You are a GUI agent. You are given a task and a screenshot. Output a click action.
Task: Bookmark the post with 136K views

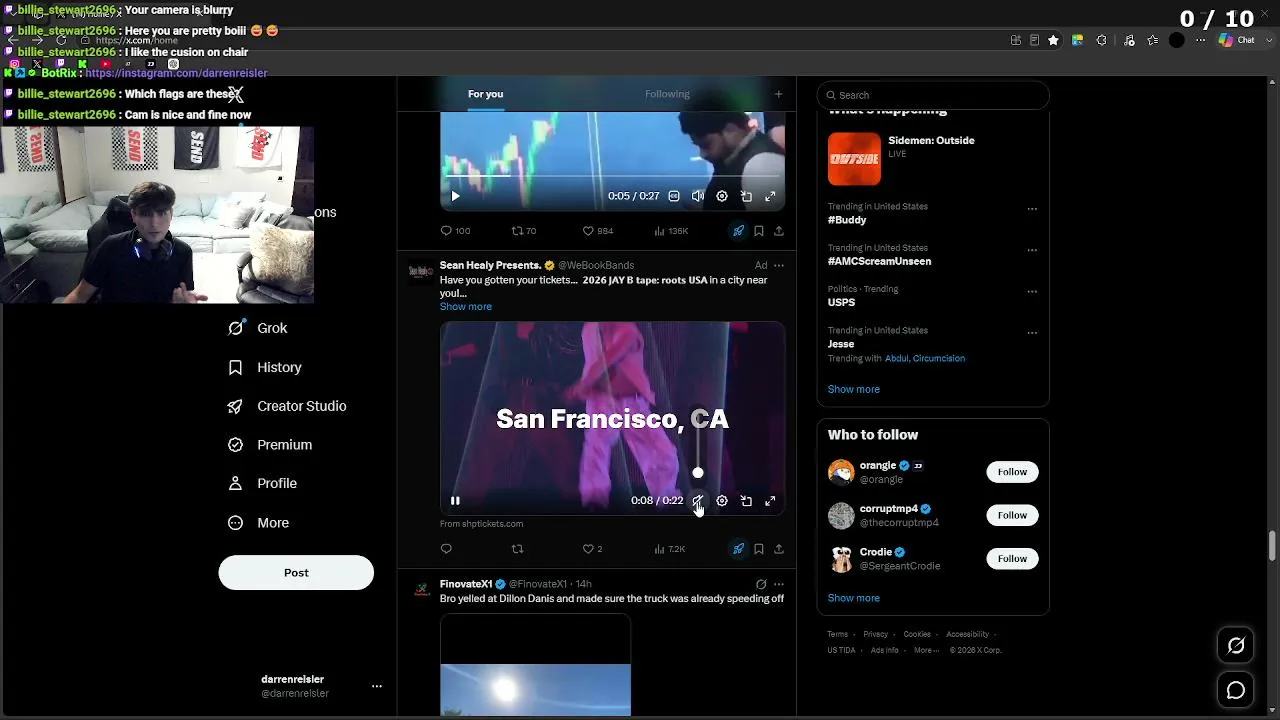tap(759, 231)
